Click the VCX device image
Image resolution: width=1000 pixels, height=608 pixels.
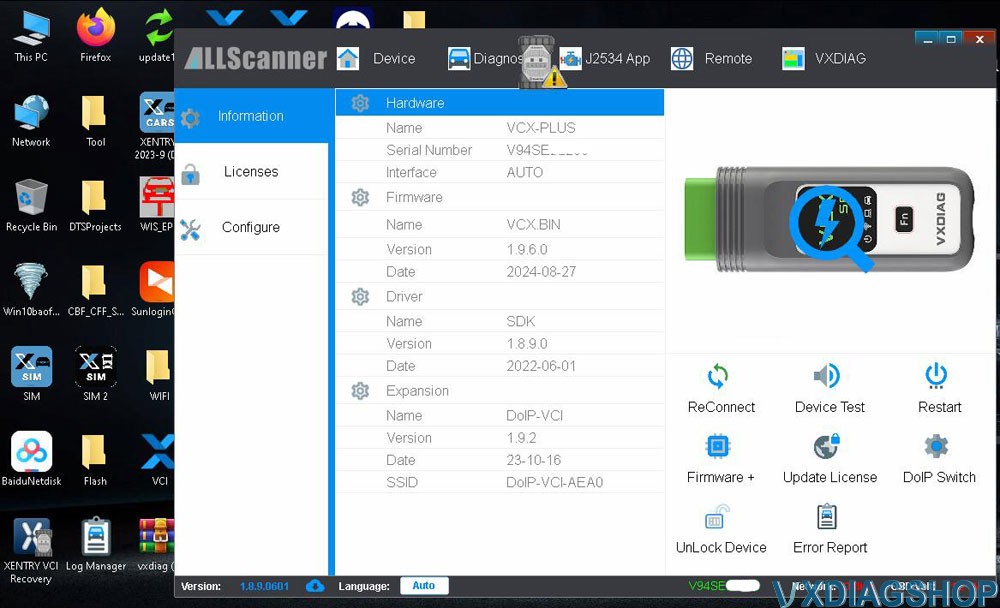(828, 219)
